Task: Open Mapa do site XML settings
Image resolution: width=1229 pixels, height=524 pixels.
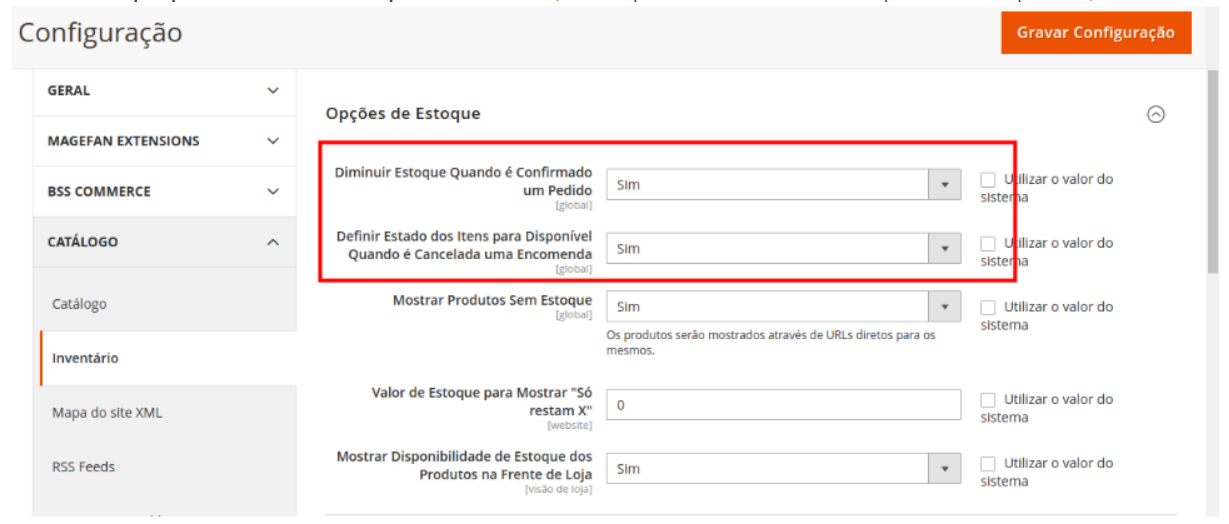Action: (x=107, y=412)
